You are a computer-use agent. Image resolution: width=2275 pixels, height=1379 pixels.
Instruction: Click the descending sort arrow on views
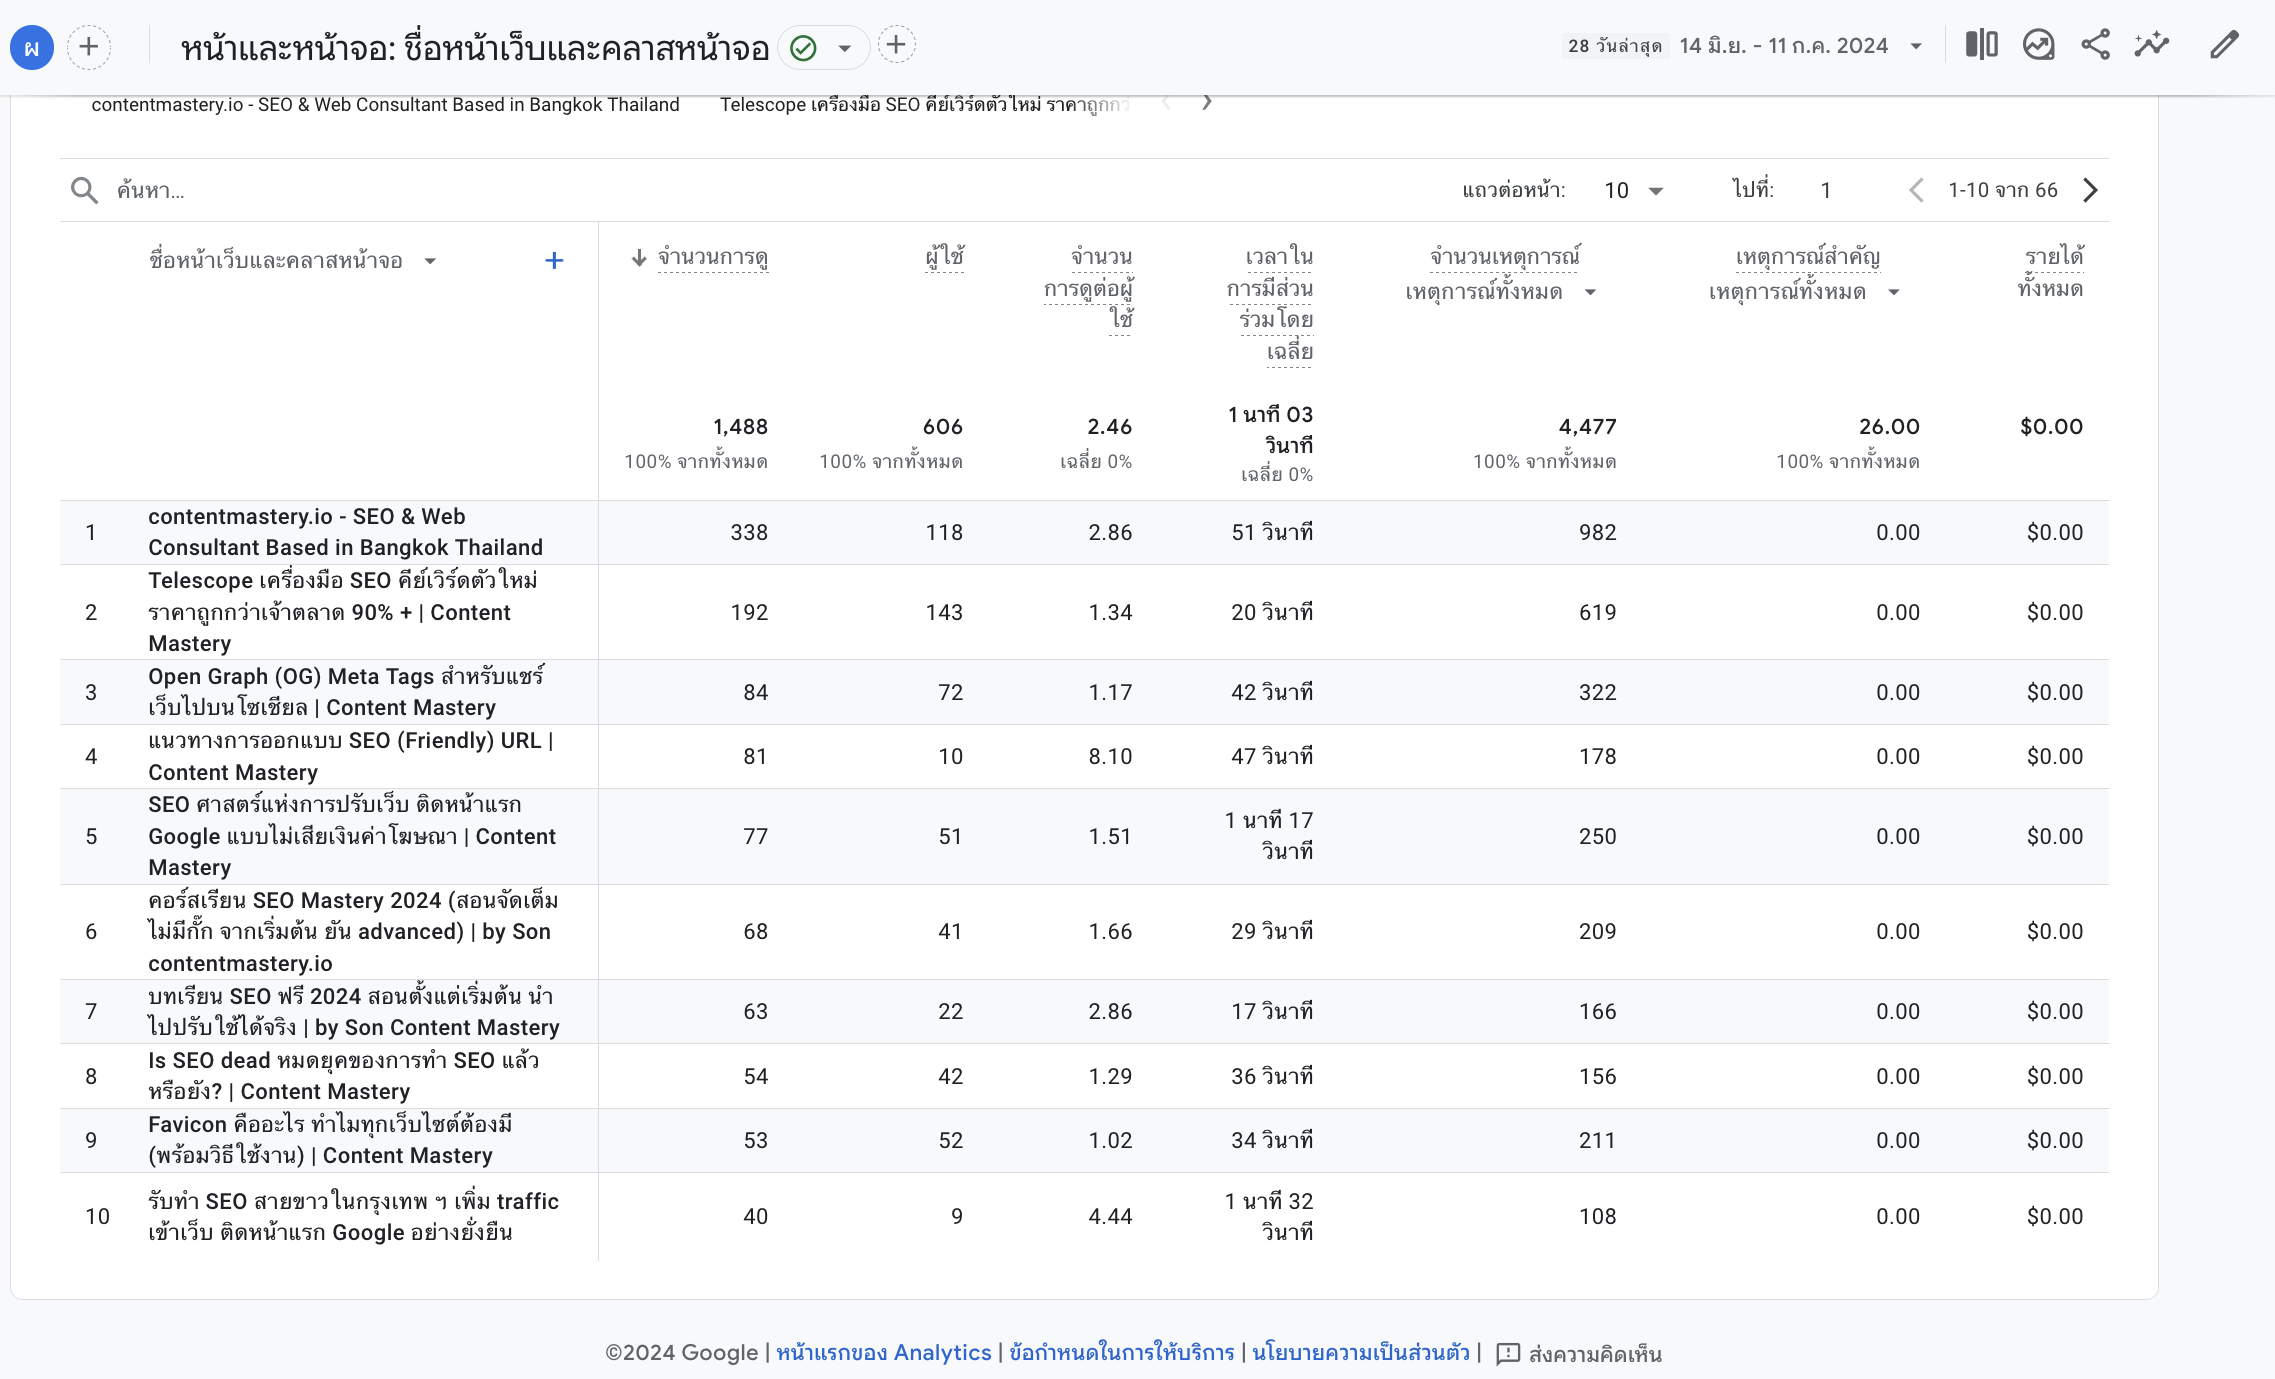pos(639,258)
